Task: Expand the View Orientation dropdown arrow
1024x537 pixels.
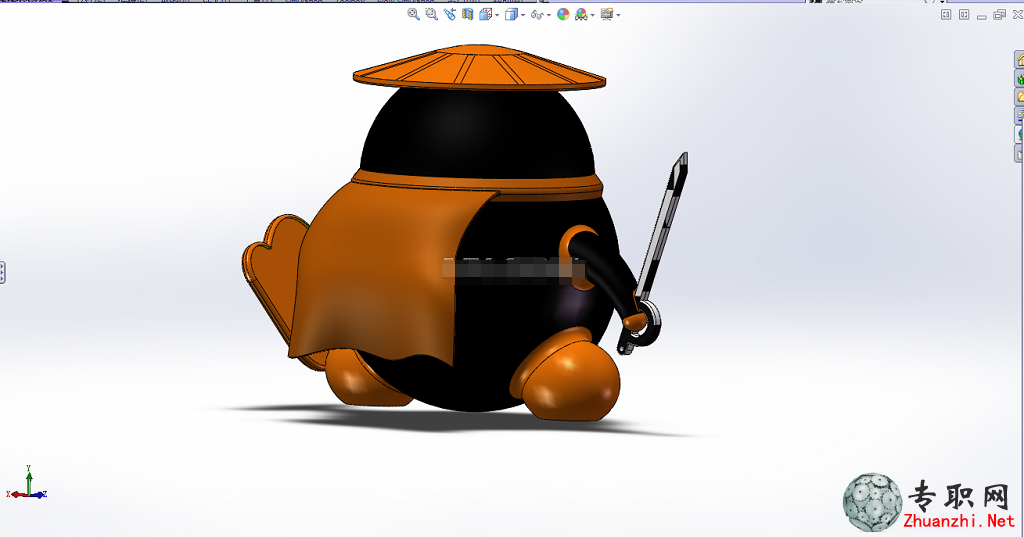Action: [497, 15]
